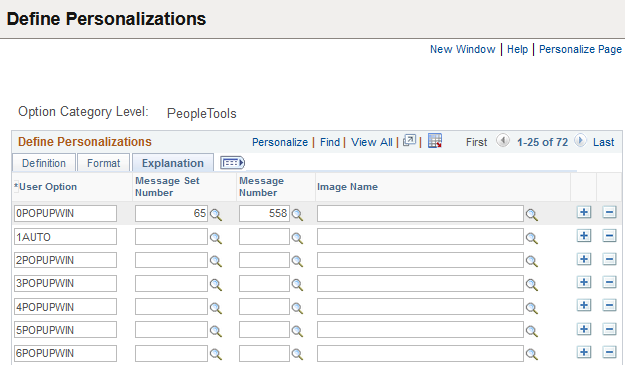Delete the 3POPUPWIN row

click(x=609, y=282)
